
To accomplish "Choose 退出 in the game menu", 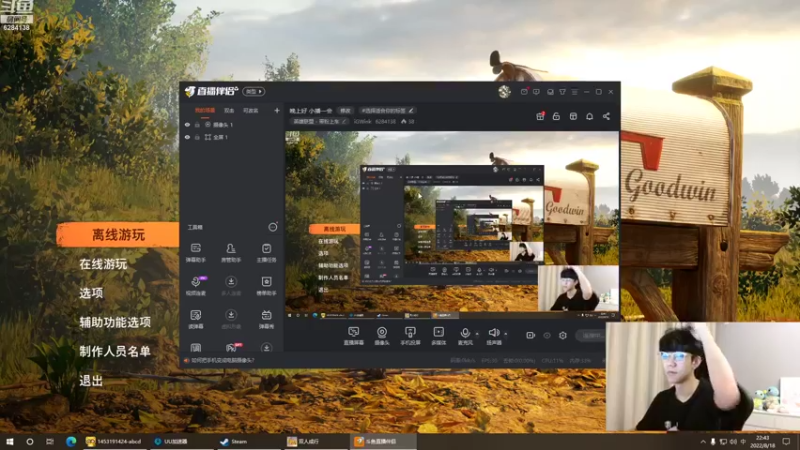I will (x=91, y=380).
